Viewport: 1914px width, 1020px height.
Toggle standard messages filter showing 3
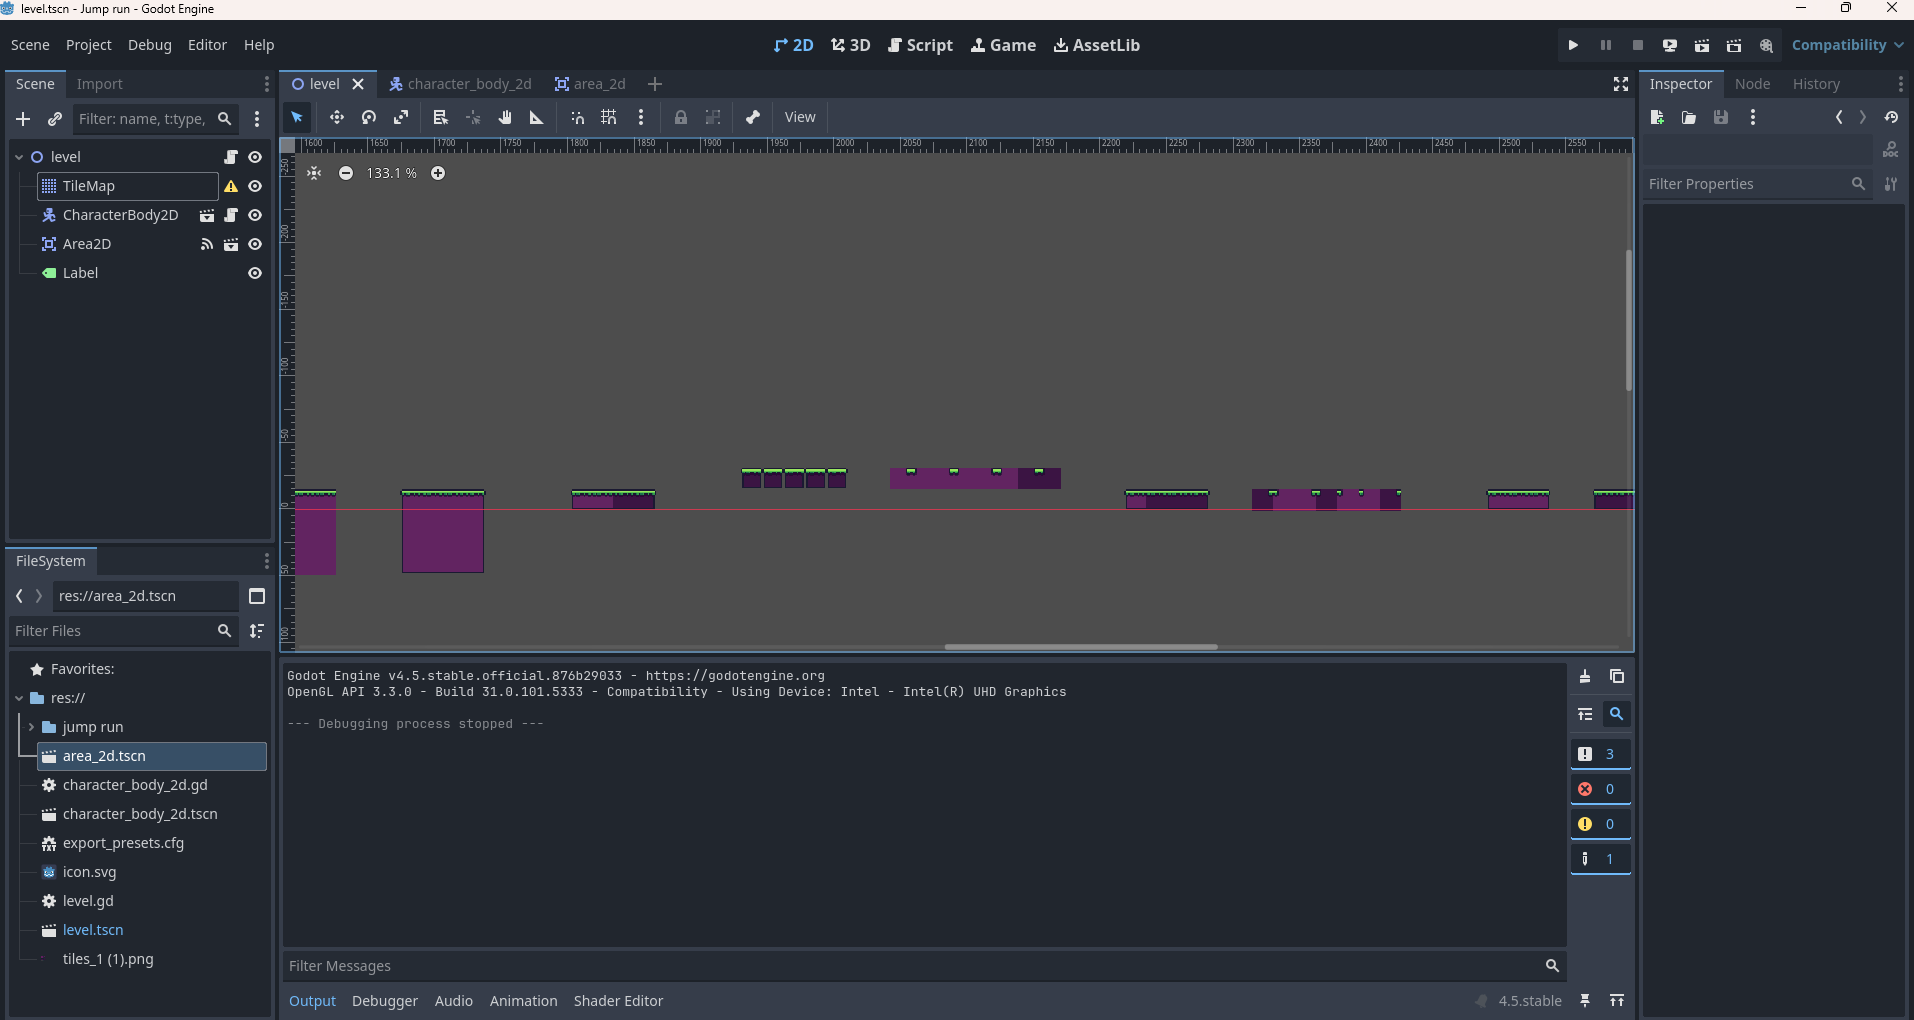click(x=1600, y=754)
